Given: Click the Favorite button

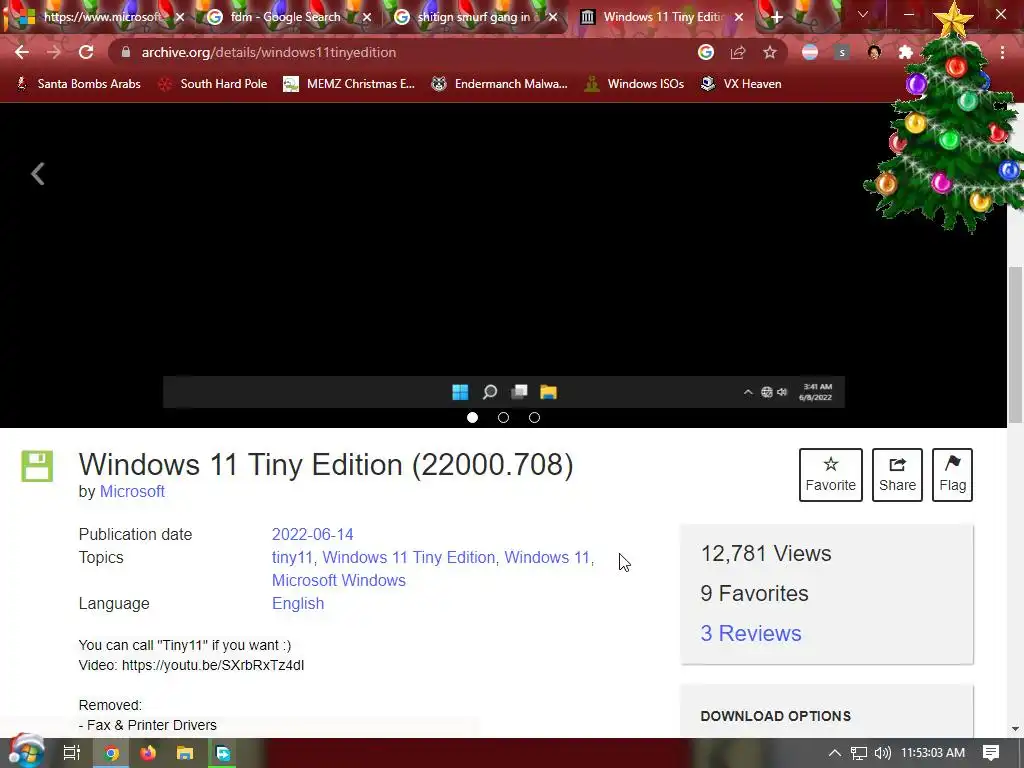Looking at the screenshot, I should pos(831,475).
